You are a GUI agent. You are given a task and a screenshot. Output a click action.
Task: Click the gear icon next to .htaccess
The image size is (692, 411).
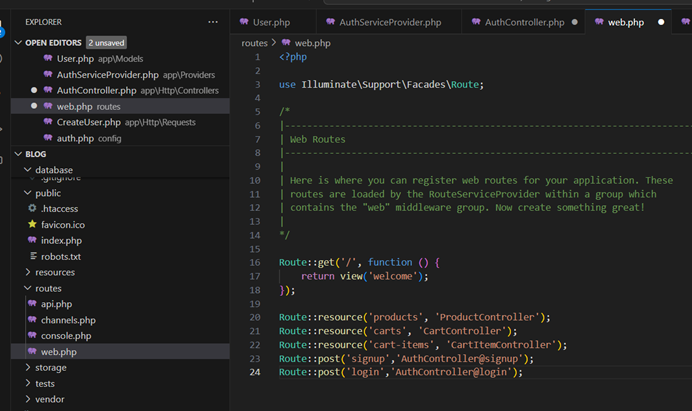coord(32,208)
